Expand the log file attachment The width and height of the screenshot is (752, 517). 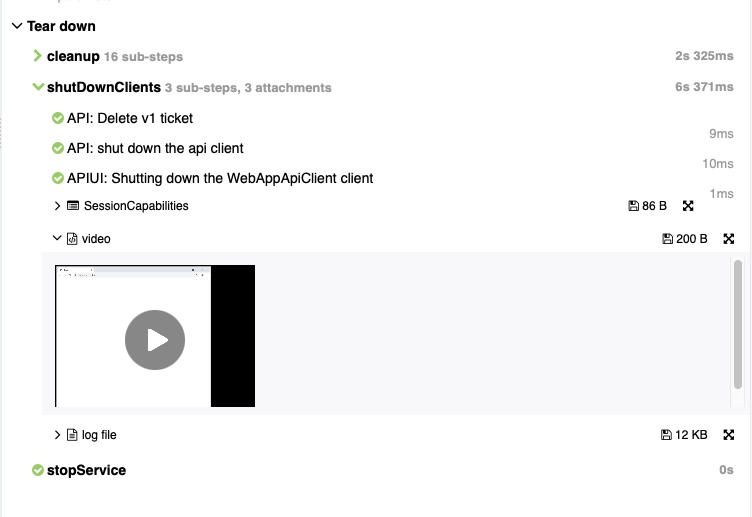click(57, 435)
